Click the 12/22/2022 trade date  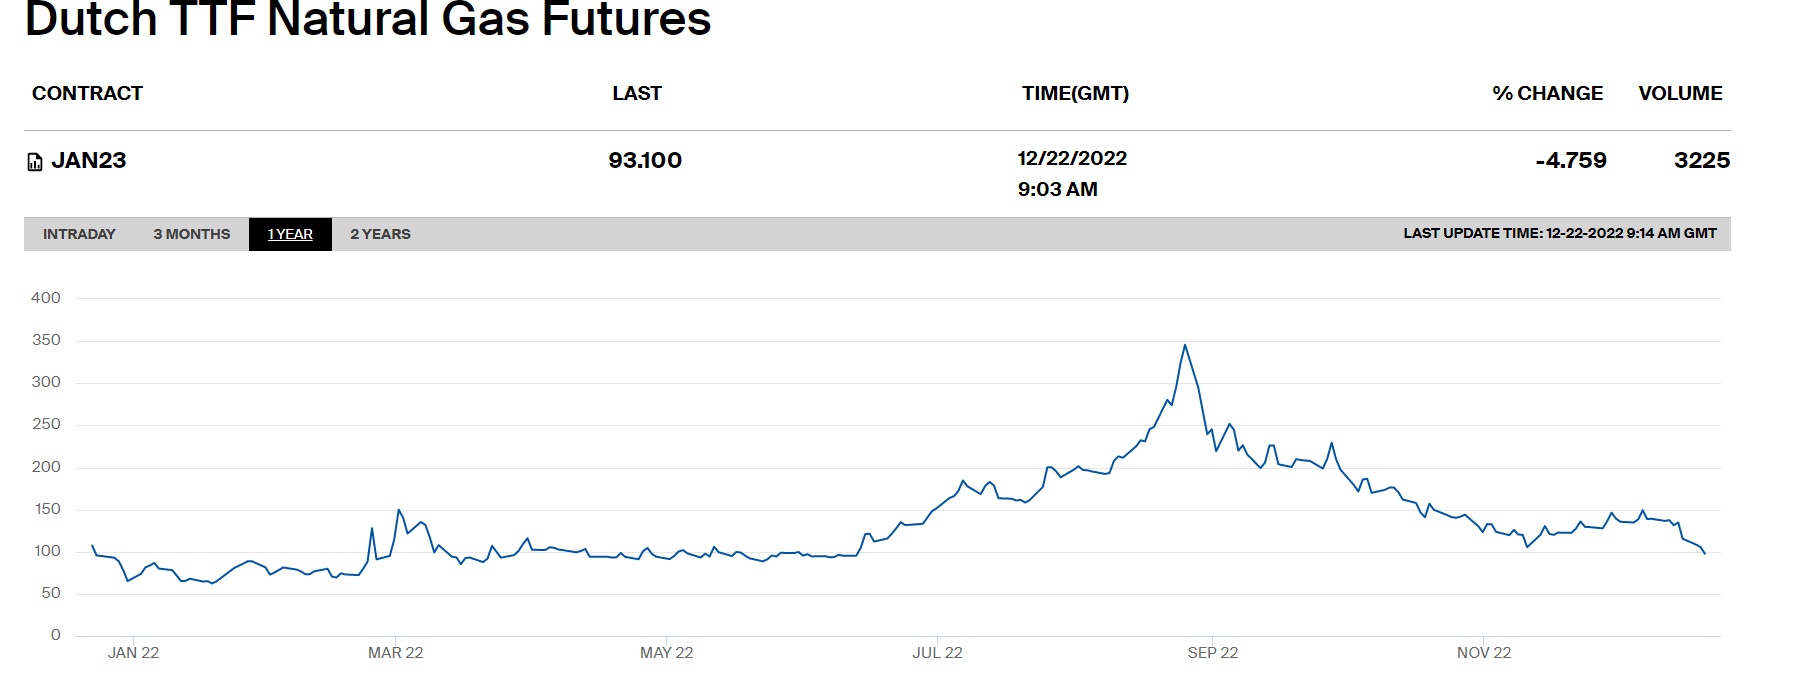[x=1072, y=158]
